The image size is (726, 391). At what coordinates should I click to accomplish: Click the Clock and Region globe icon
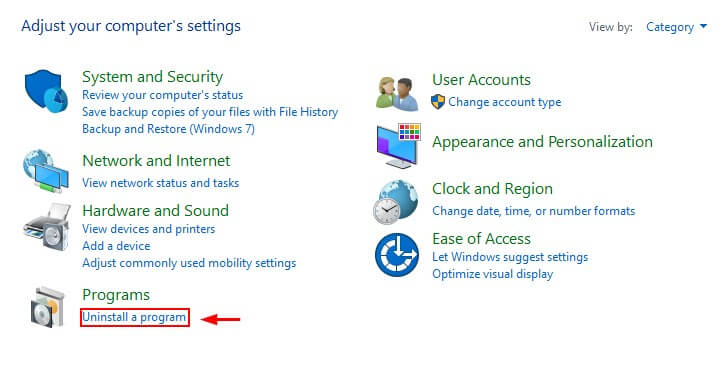tap(395, 202)
